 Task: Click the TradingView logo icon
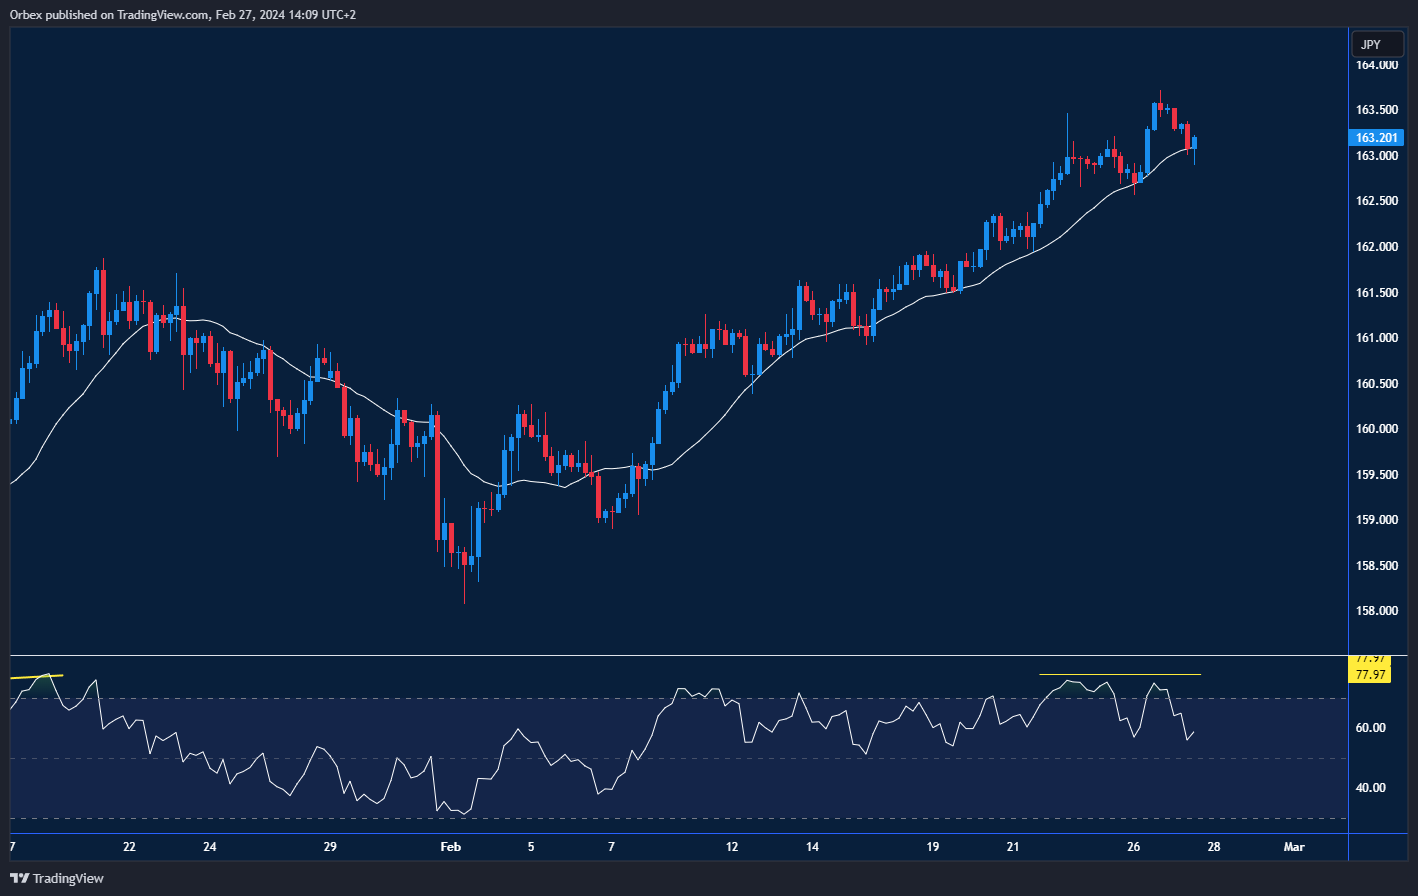pos(18,878)
